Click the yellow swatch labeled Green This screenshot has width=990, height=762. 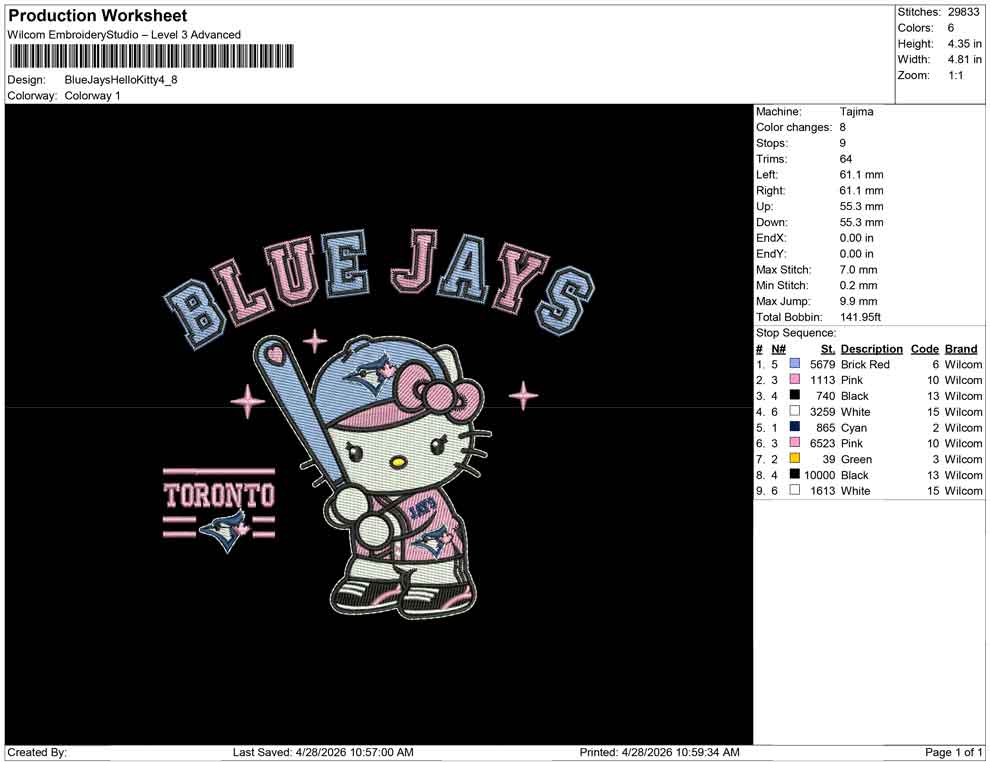[x=795, y=458]
